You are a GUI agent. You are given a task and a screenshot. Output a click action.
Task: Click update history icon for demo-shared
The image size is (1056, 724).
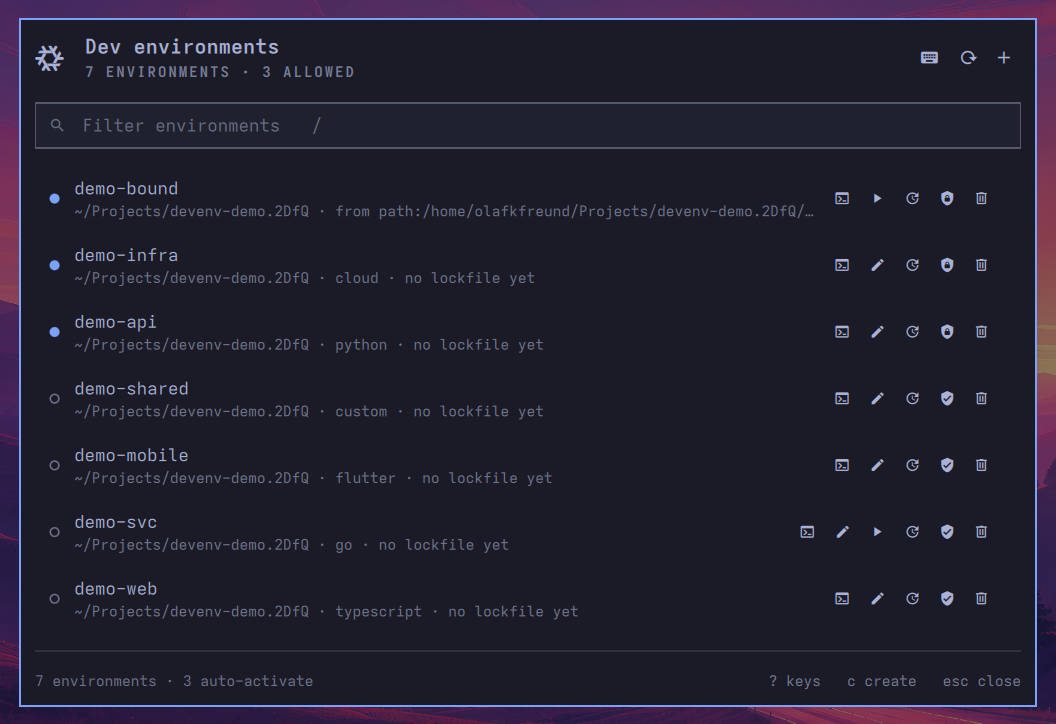[x=912, y=398]
